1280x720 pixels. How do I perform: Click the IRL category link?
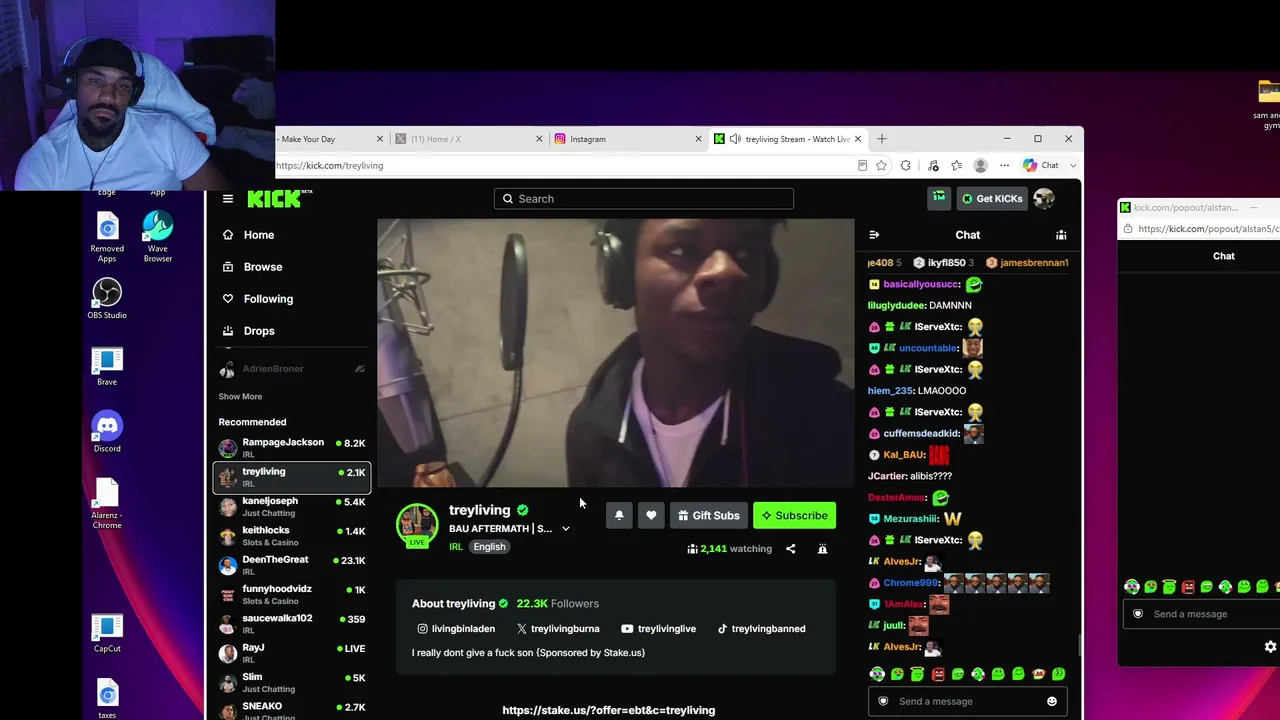[456, 547]
